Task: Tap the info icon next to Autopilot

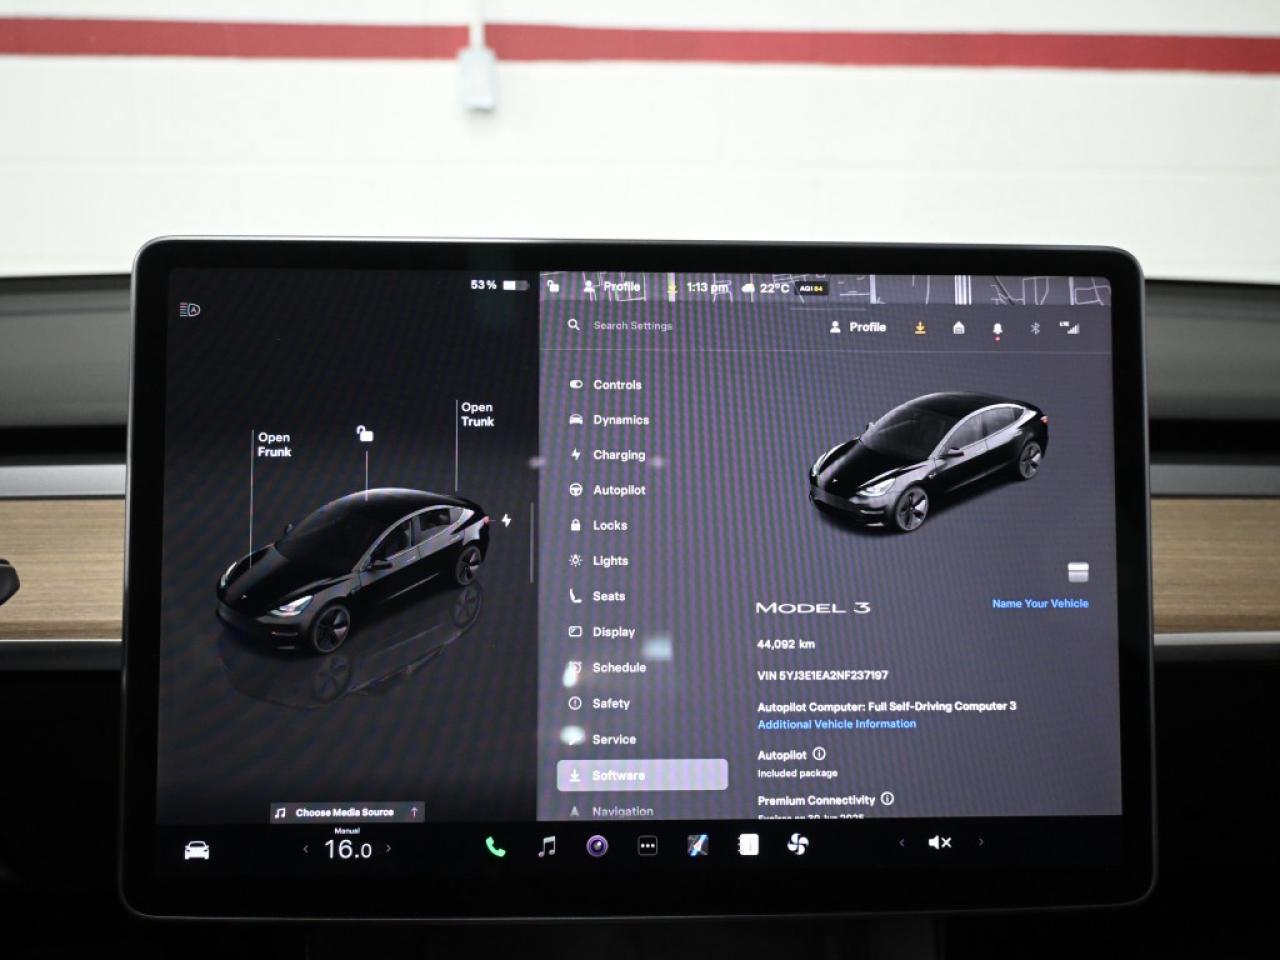Action: (x=819, y=753)
